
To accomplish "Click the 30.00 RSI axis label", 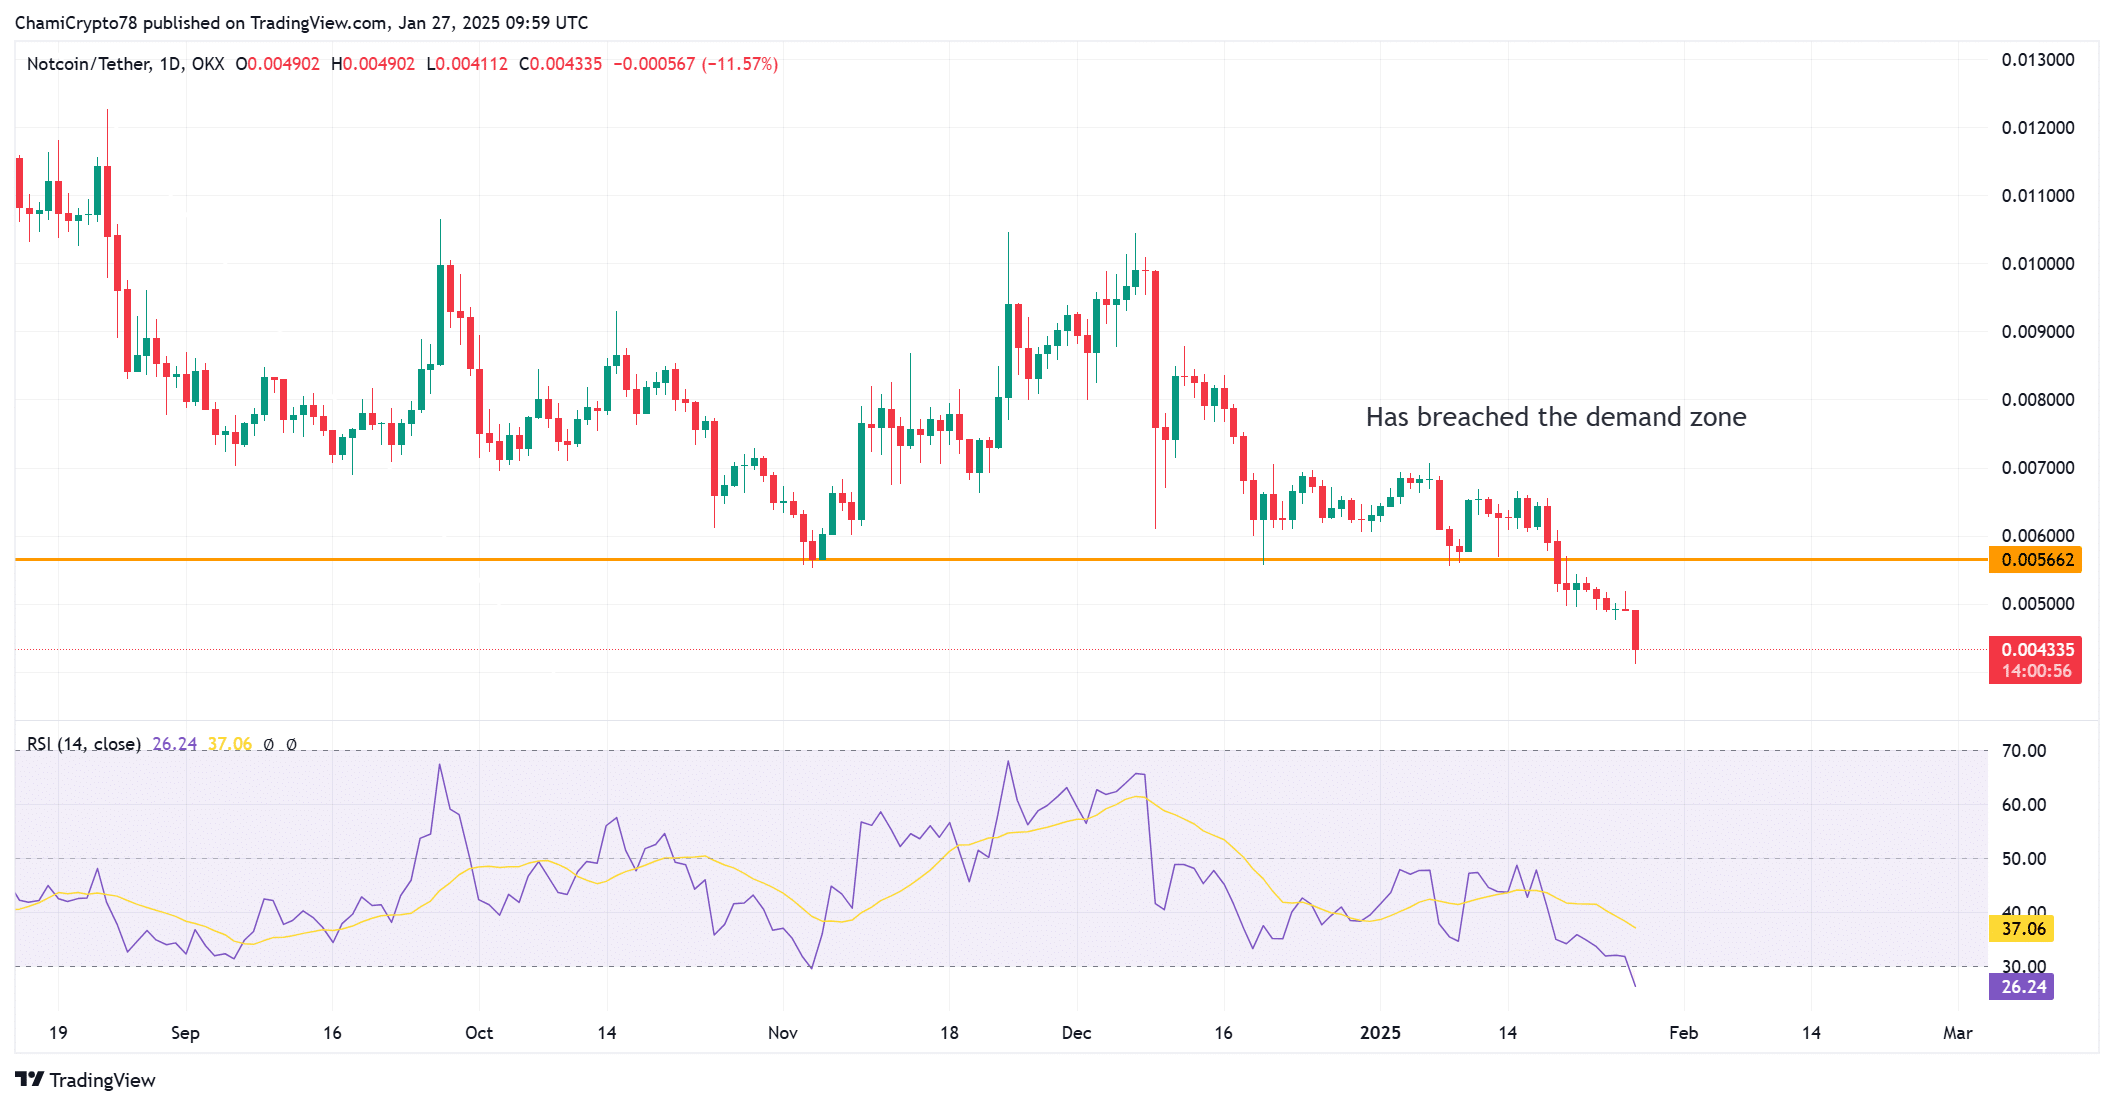I will (2024, 966).
